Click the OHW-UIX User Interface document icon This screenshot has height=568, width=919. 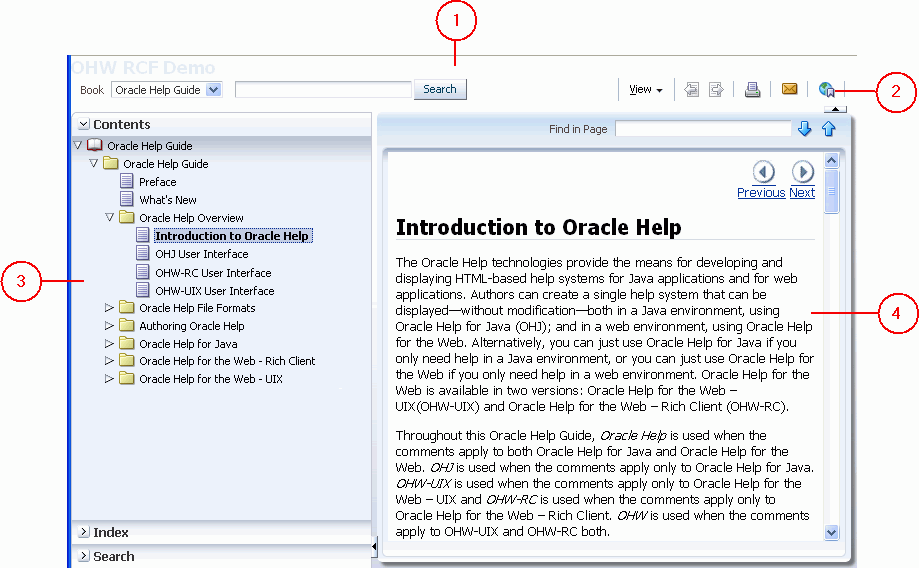coord(142,290)
